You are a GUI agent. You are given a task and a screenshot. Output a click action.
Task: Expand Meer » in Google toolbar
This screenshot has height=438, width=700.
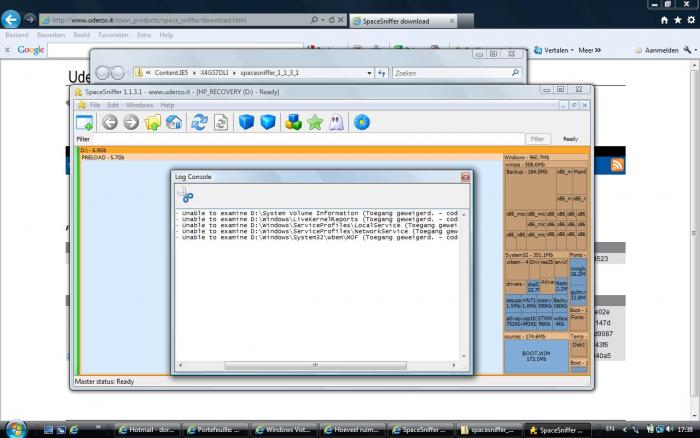pos(589,50)
